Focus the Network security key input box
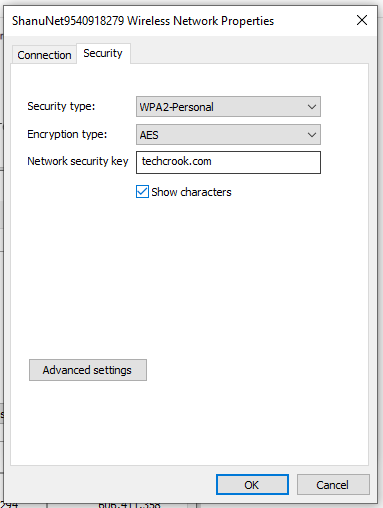 [228, 162]
